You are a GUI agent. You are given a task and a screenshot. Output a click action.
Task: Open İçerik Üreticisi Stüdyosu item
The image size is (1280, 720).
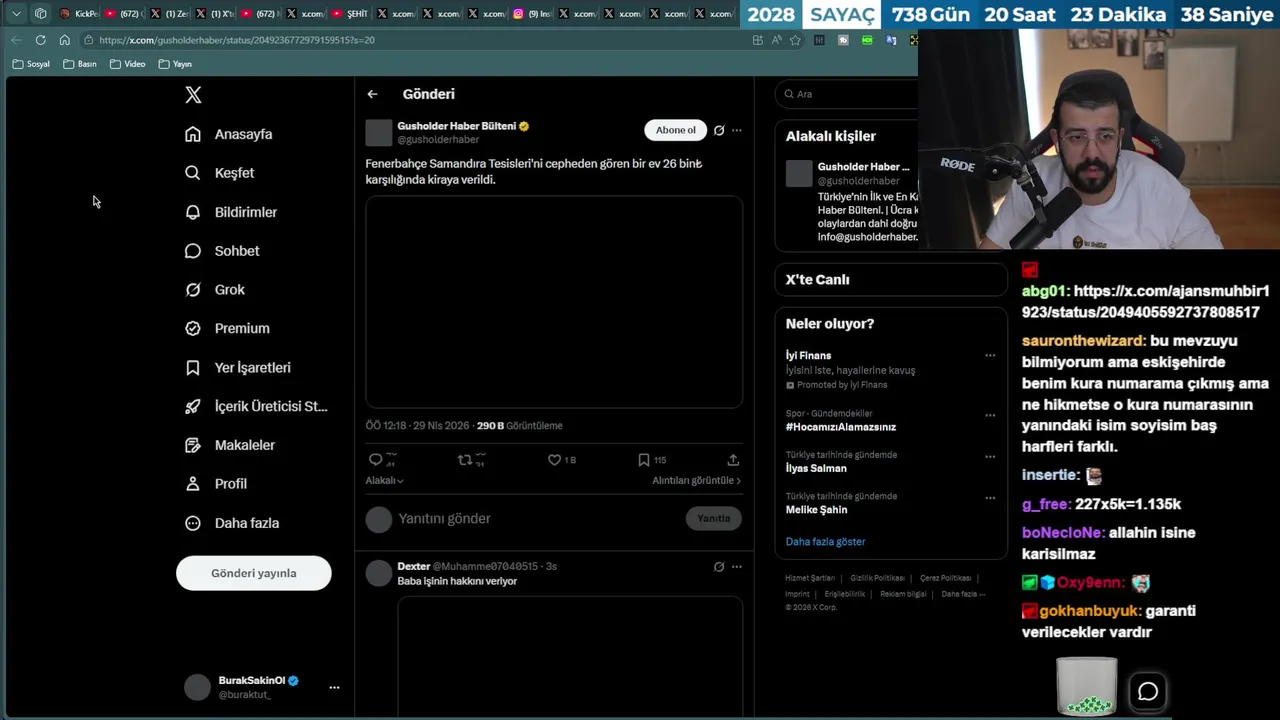point(256,406)
